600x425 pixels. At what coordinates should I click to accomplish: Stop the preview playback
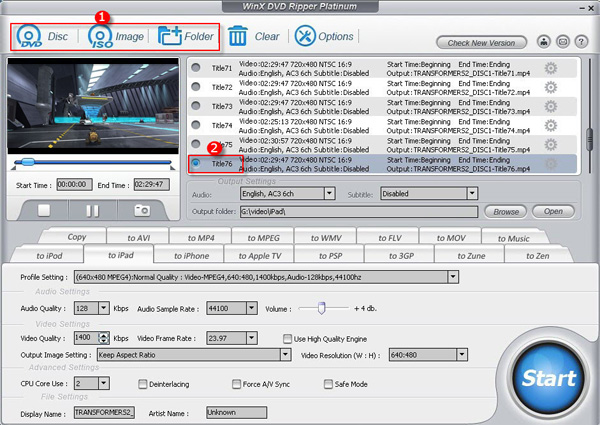[44, 210]
